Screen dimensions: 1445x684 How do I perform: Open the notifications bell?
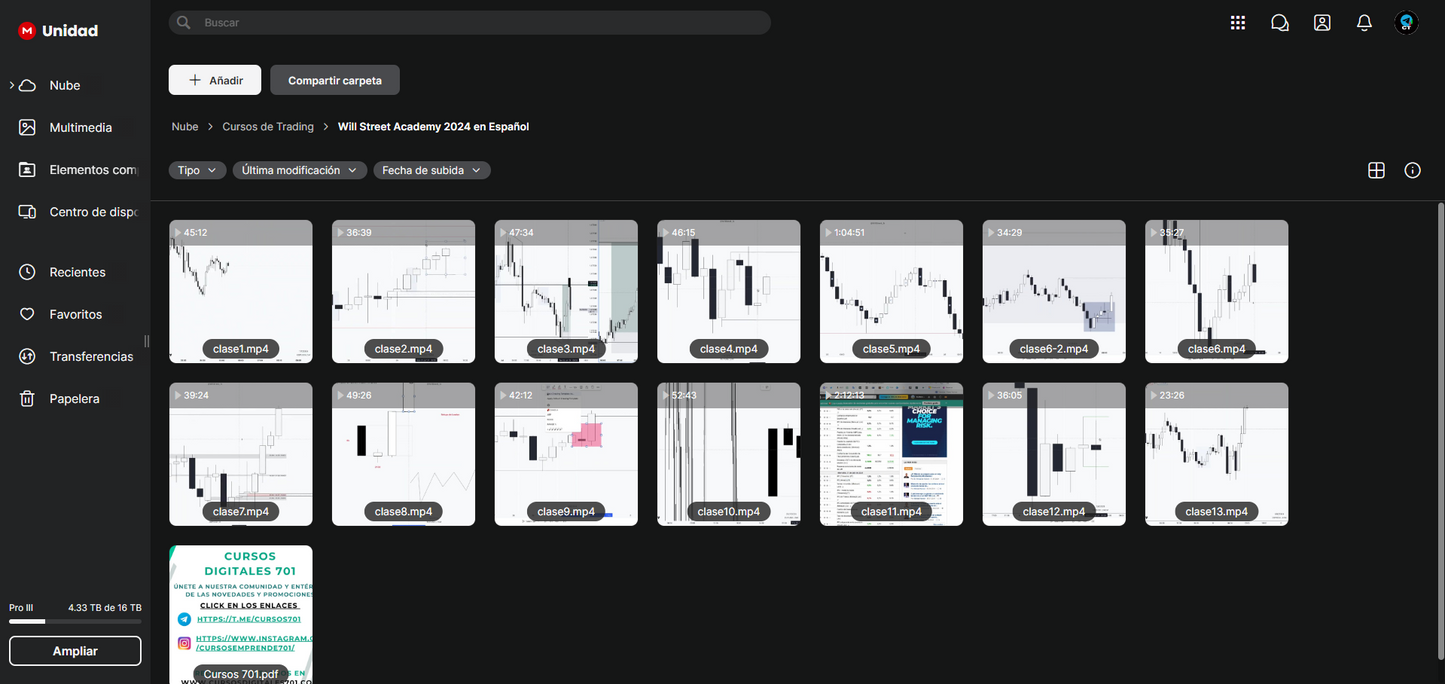pos(1364,23)
